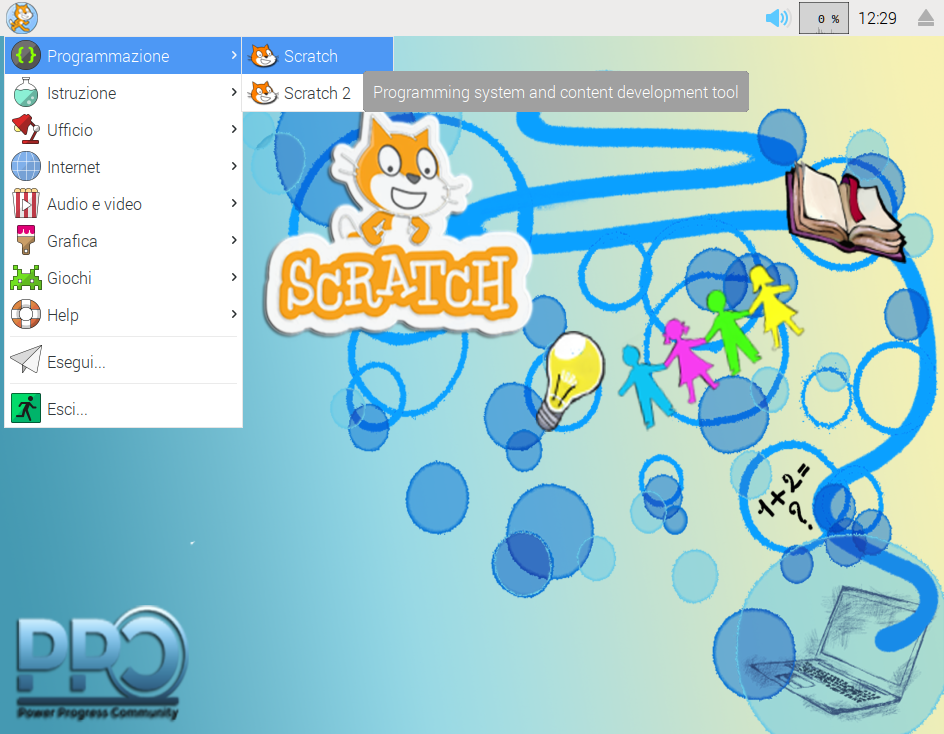
Task: Launch Scratch from the submenu
Action: click(x=317, y=56)
